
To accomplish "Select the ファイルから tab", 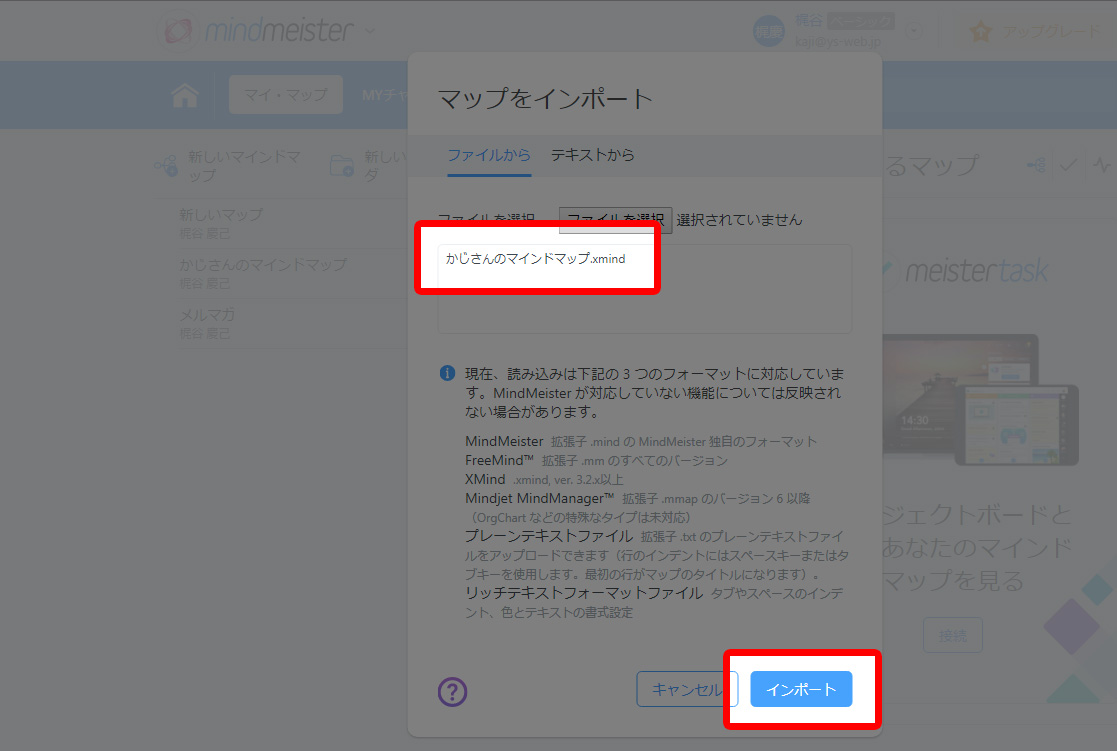I will point(489,156).
